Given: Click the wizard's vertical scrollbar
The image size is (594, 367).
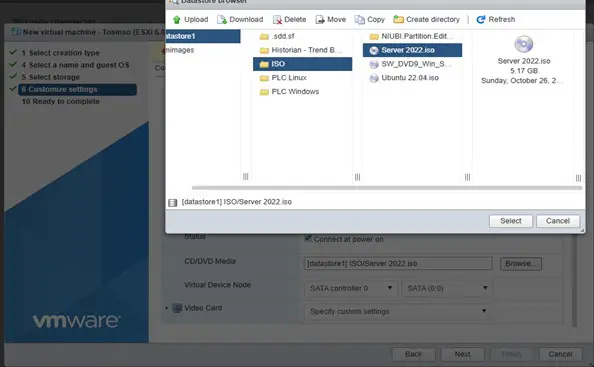Looking at the screenshot, I should click(x=574, y=280).
